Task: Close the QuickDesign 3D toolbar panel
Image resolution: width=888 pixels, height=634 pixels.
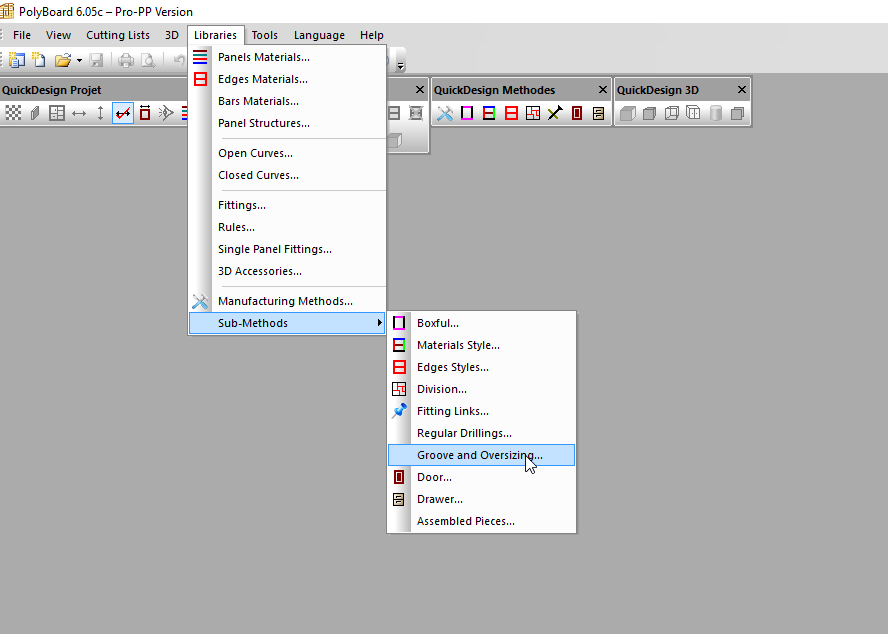Action: pos(742,90)
